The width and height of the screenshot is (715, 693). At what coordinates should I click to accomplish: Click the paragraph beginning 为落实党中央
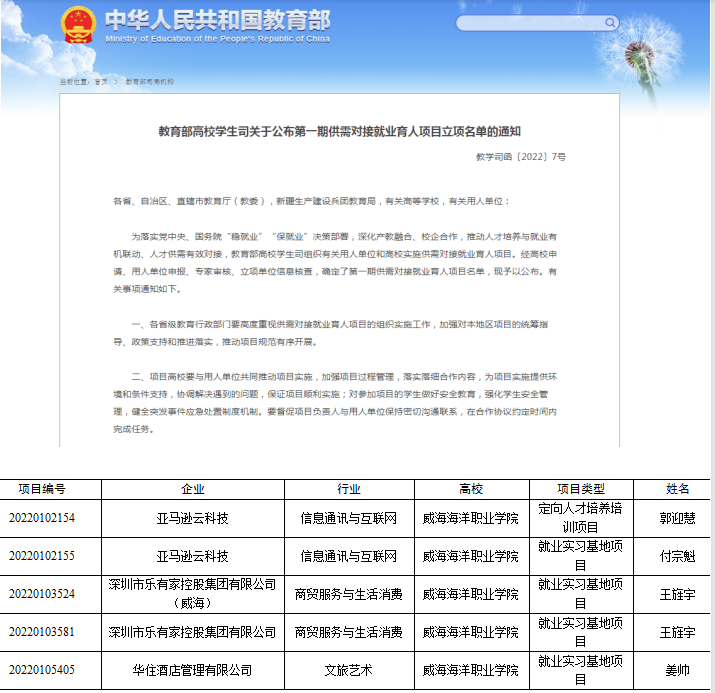[335, 263]
